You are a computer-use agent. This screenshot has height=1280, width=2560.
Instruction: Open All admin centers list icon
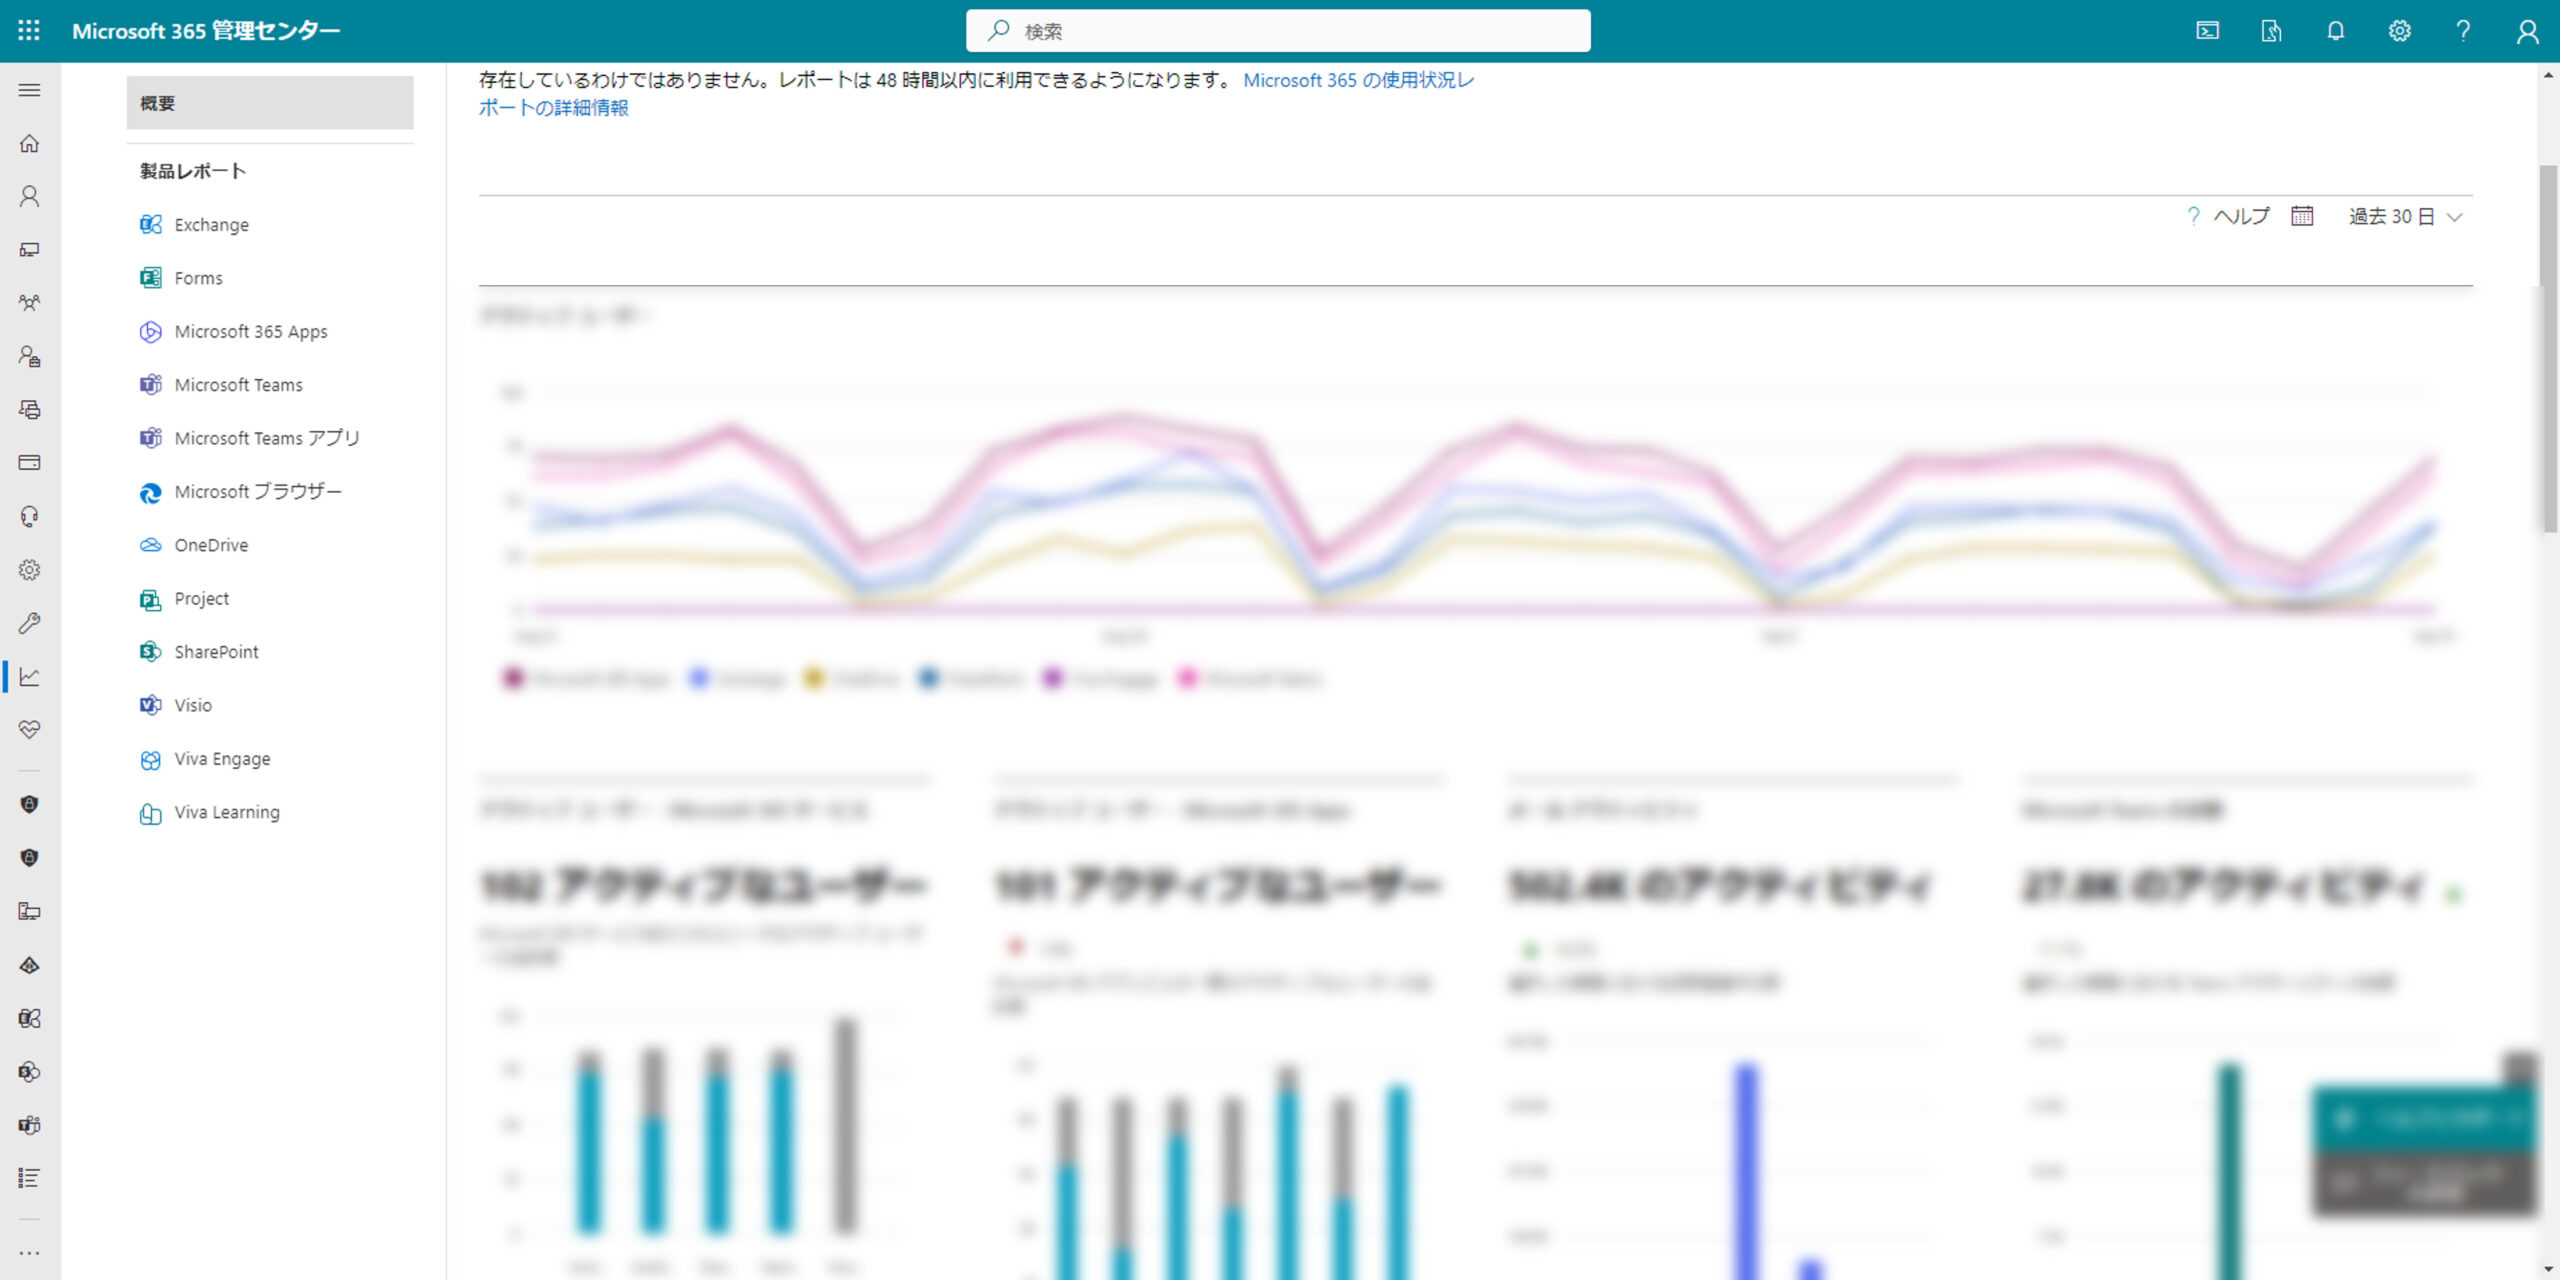click(30, 1178)
